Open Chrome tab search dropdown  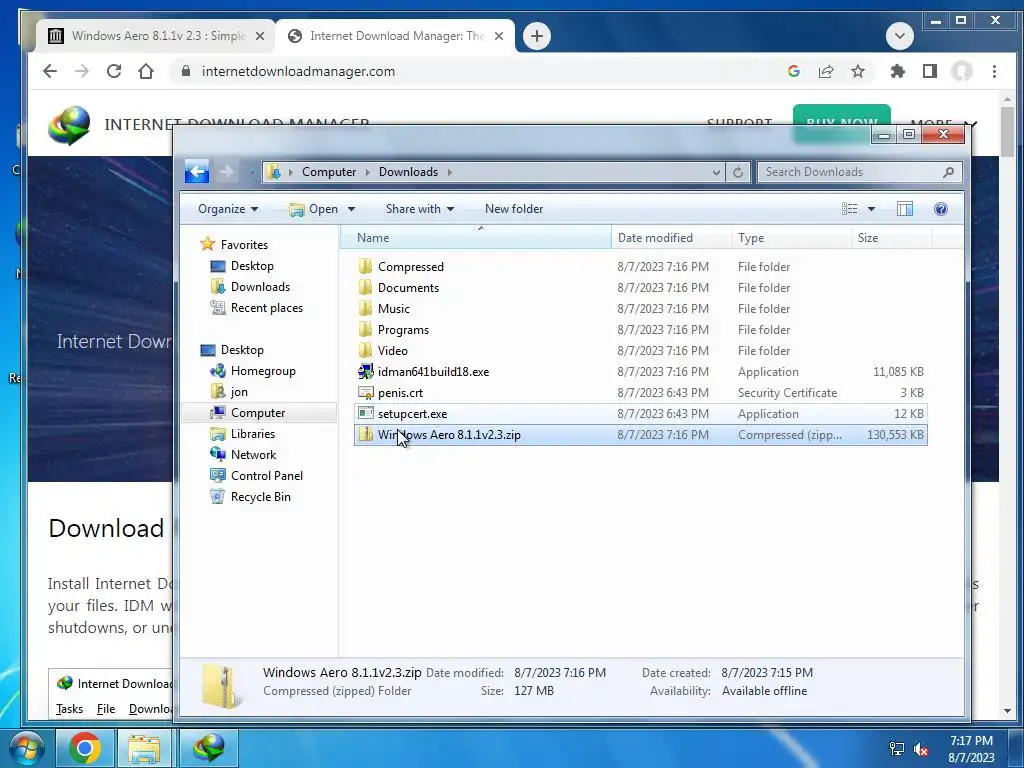tap(899, 36)
